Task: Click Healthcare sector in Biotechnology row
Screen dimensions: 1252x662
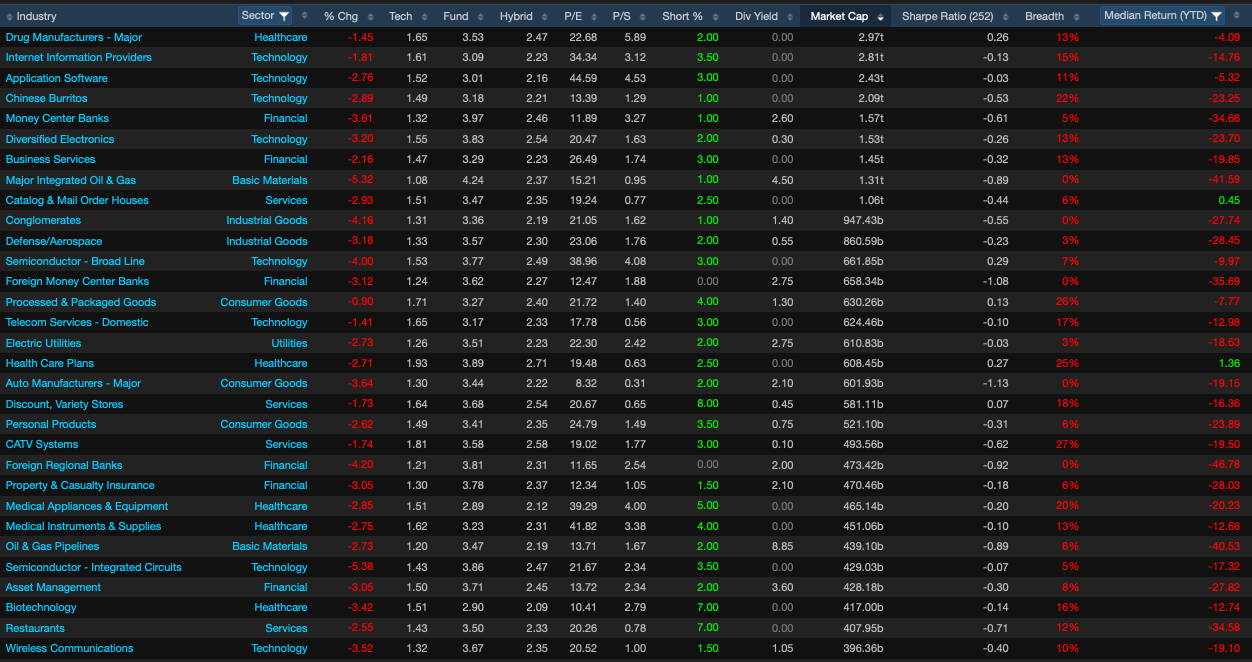Action: point(281,607)
